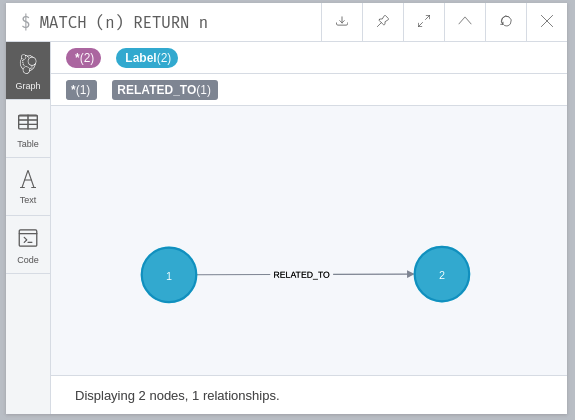Open the Text view
The image size is (575, 420).
[28, 187]
